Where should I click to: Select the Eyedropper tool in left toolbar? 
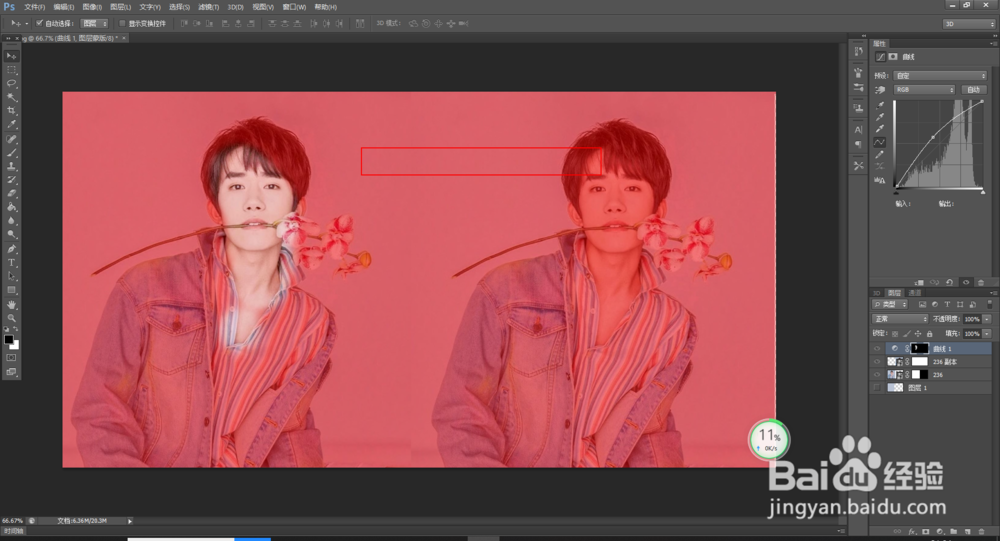(x=11, y=125)
